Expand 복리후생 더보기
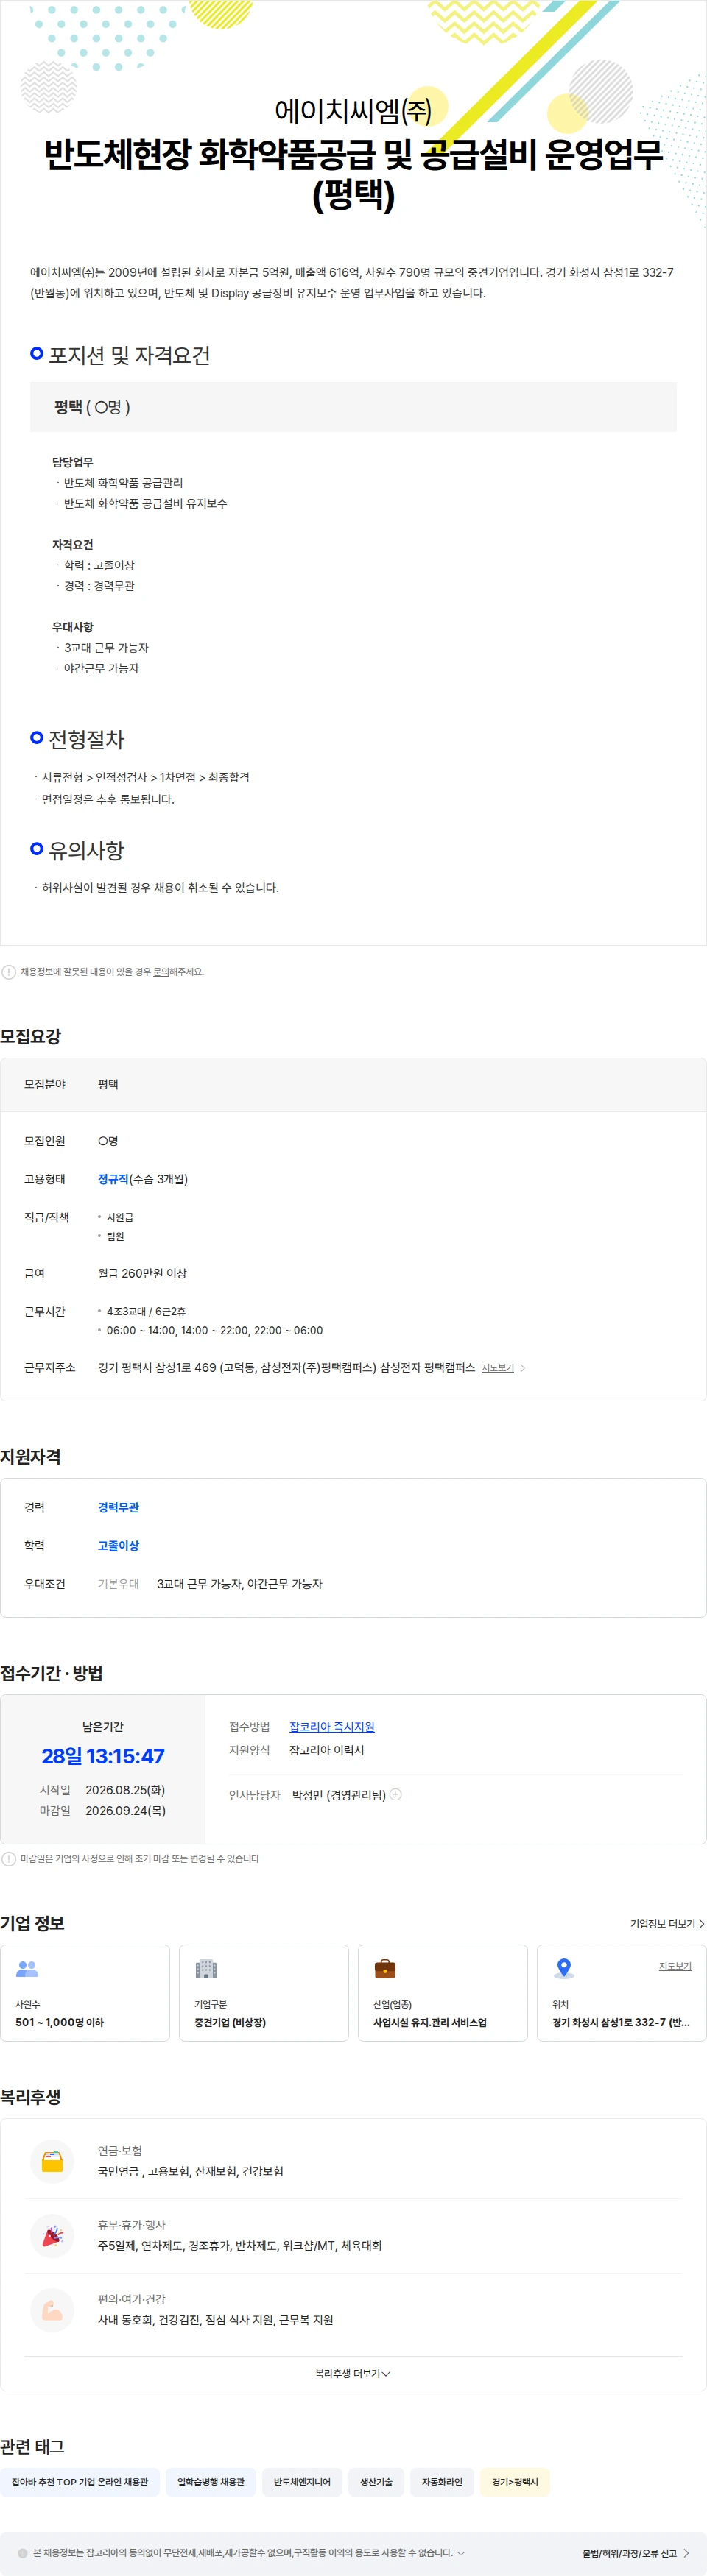The image size is (707, 2576). click(353, 2373)
